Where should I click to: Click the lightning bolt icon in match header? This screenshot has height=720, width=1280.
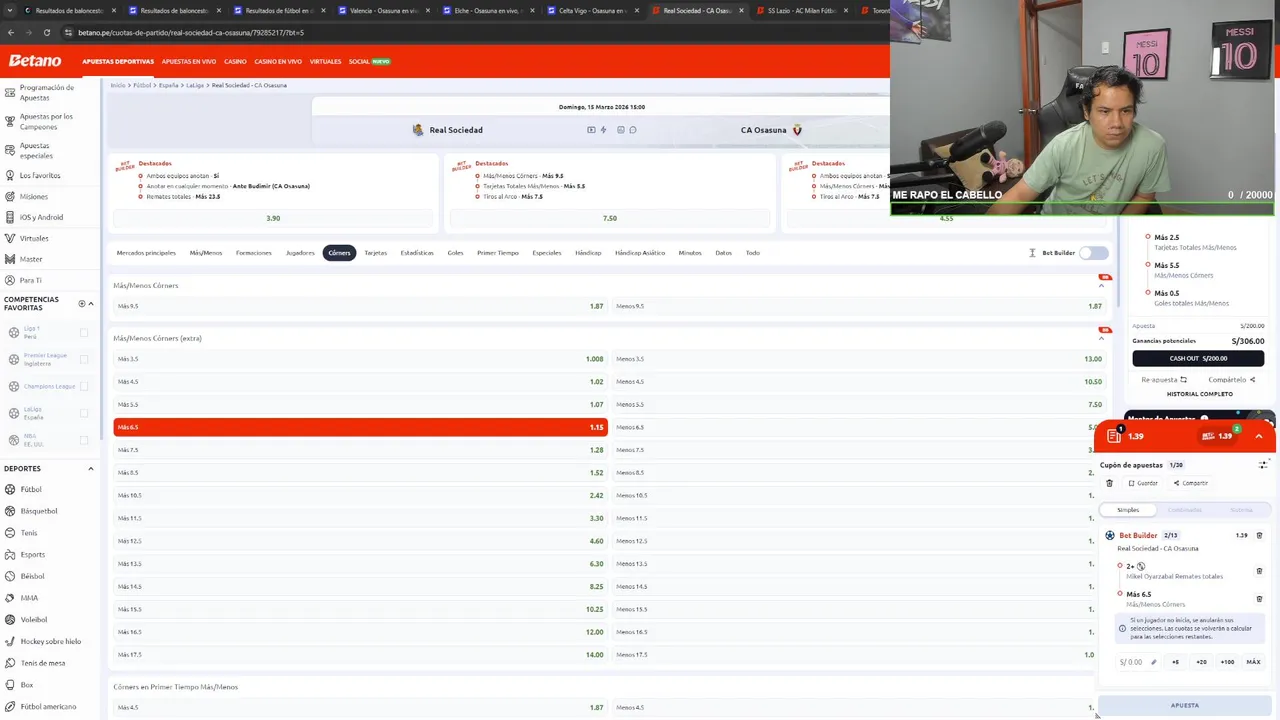[603, 130]
